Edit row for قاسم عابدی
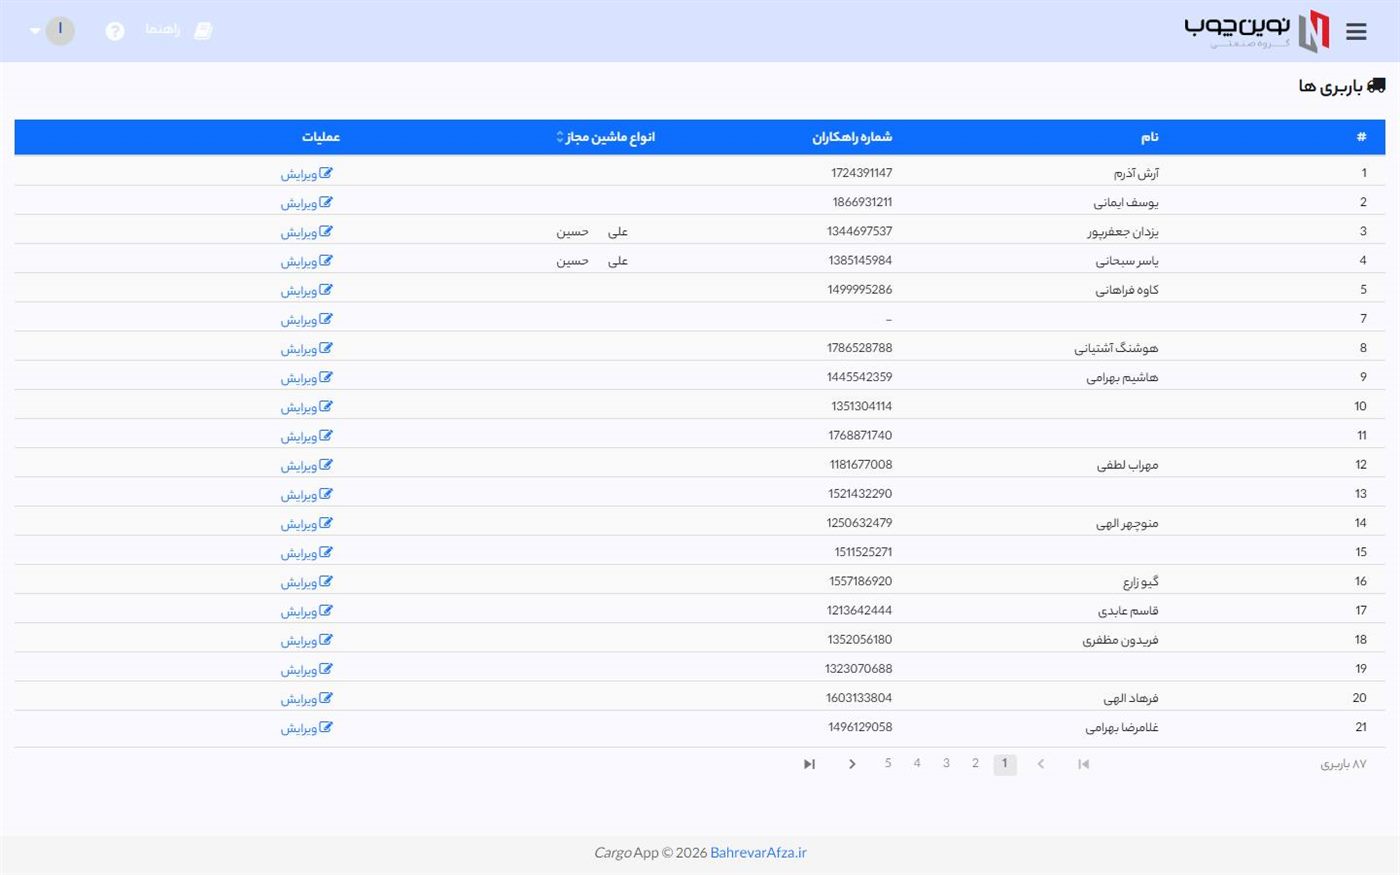Screen dimensions: 1400x875 [306, 611]
